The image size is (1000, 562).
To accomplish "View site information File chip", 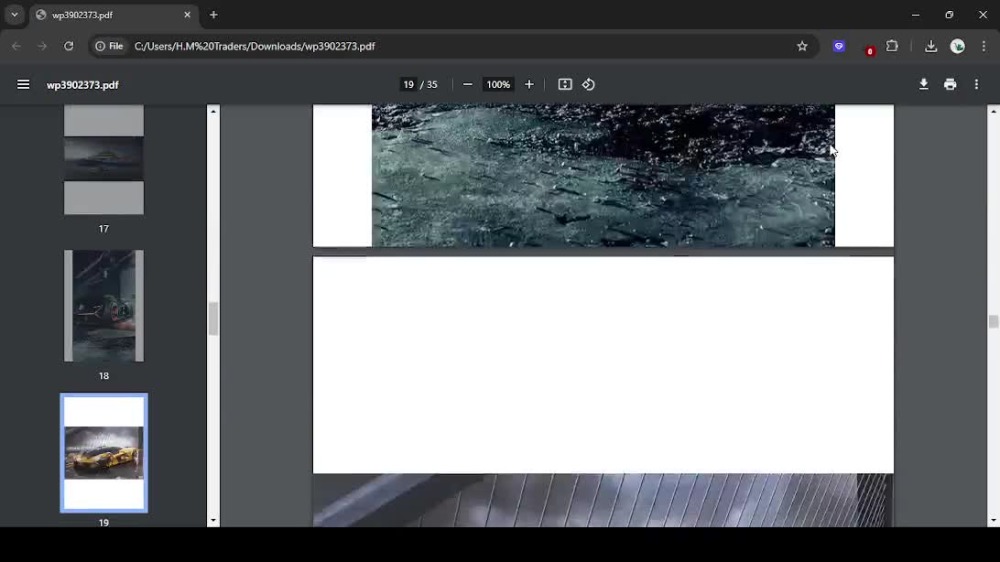I will [x=109, y=46].
